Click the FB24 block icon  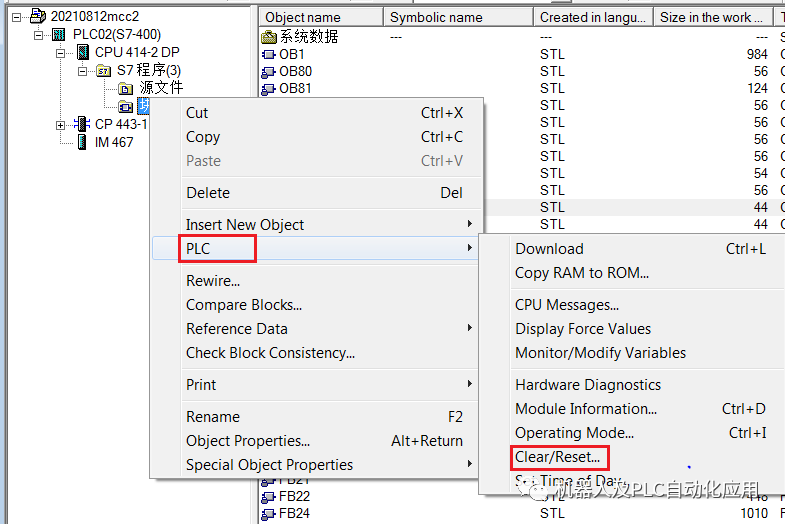268,513
